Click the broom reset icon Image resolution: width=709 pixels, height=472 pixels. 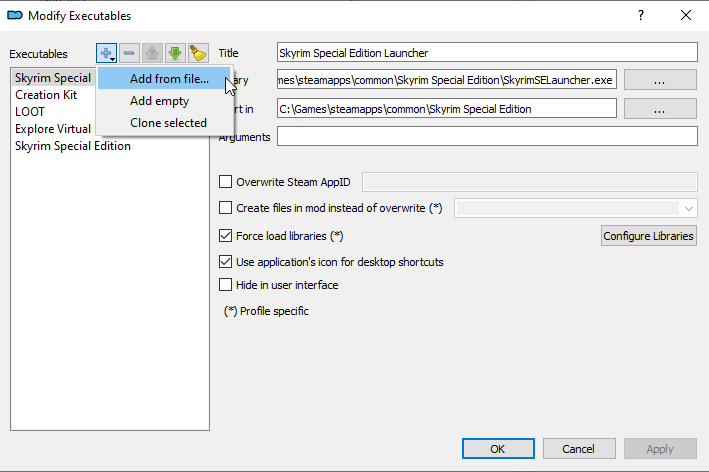(x=198, y=53)
